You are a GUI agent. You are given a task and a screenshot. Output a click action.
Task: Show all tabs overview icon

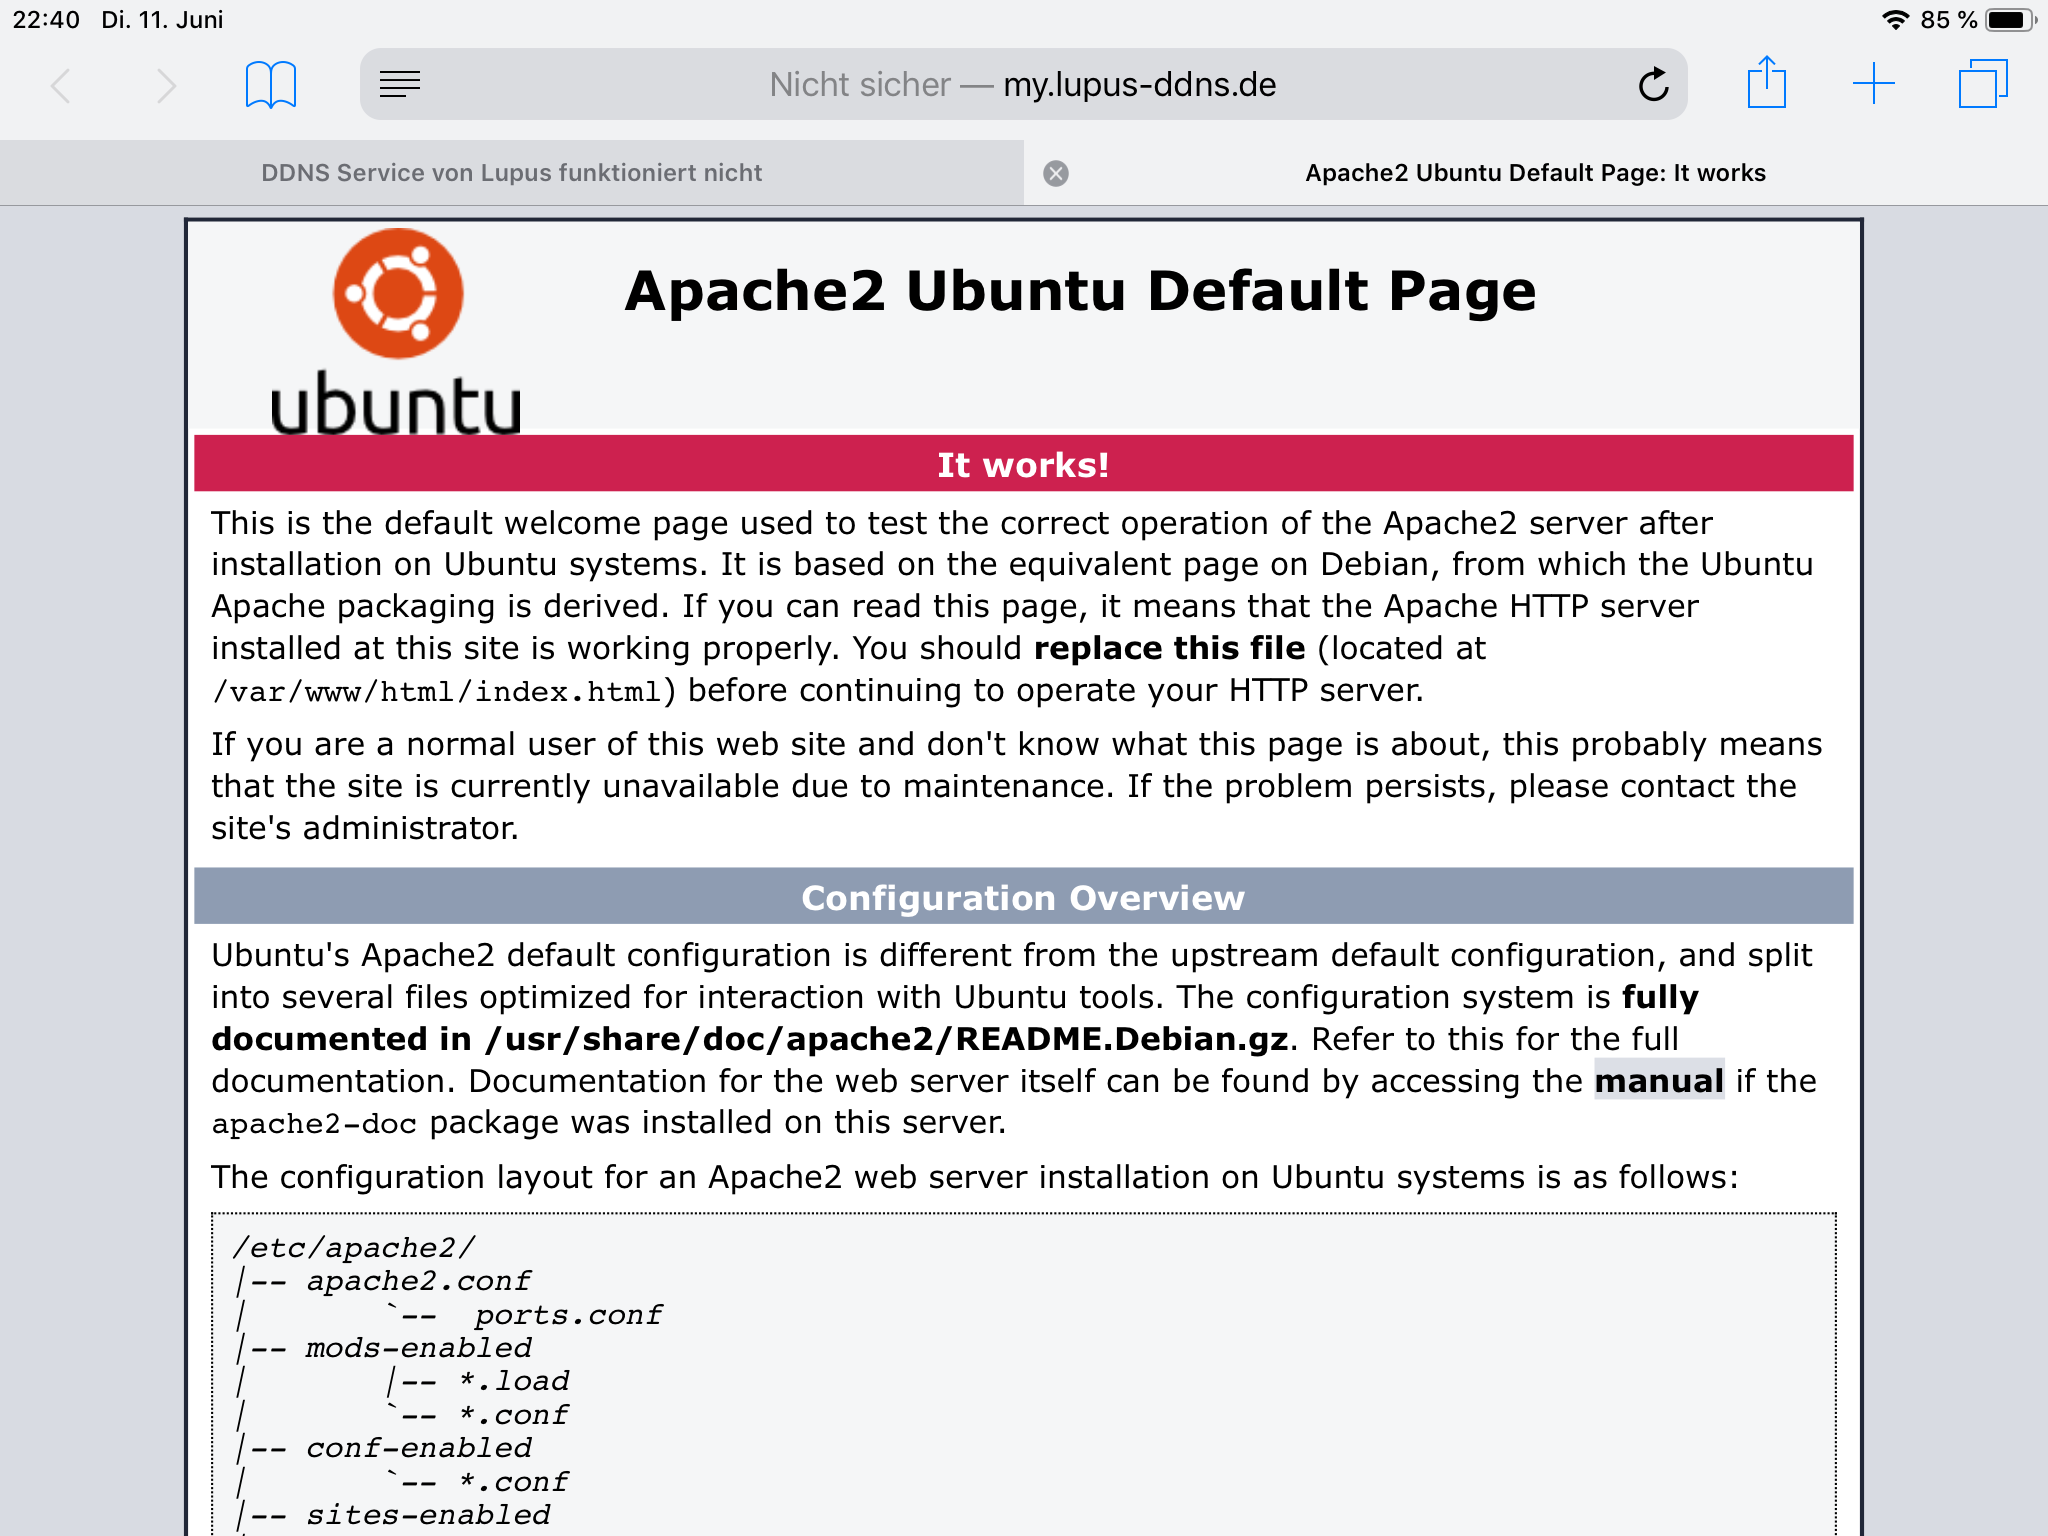point(1982,84)
